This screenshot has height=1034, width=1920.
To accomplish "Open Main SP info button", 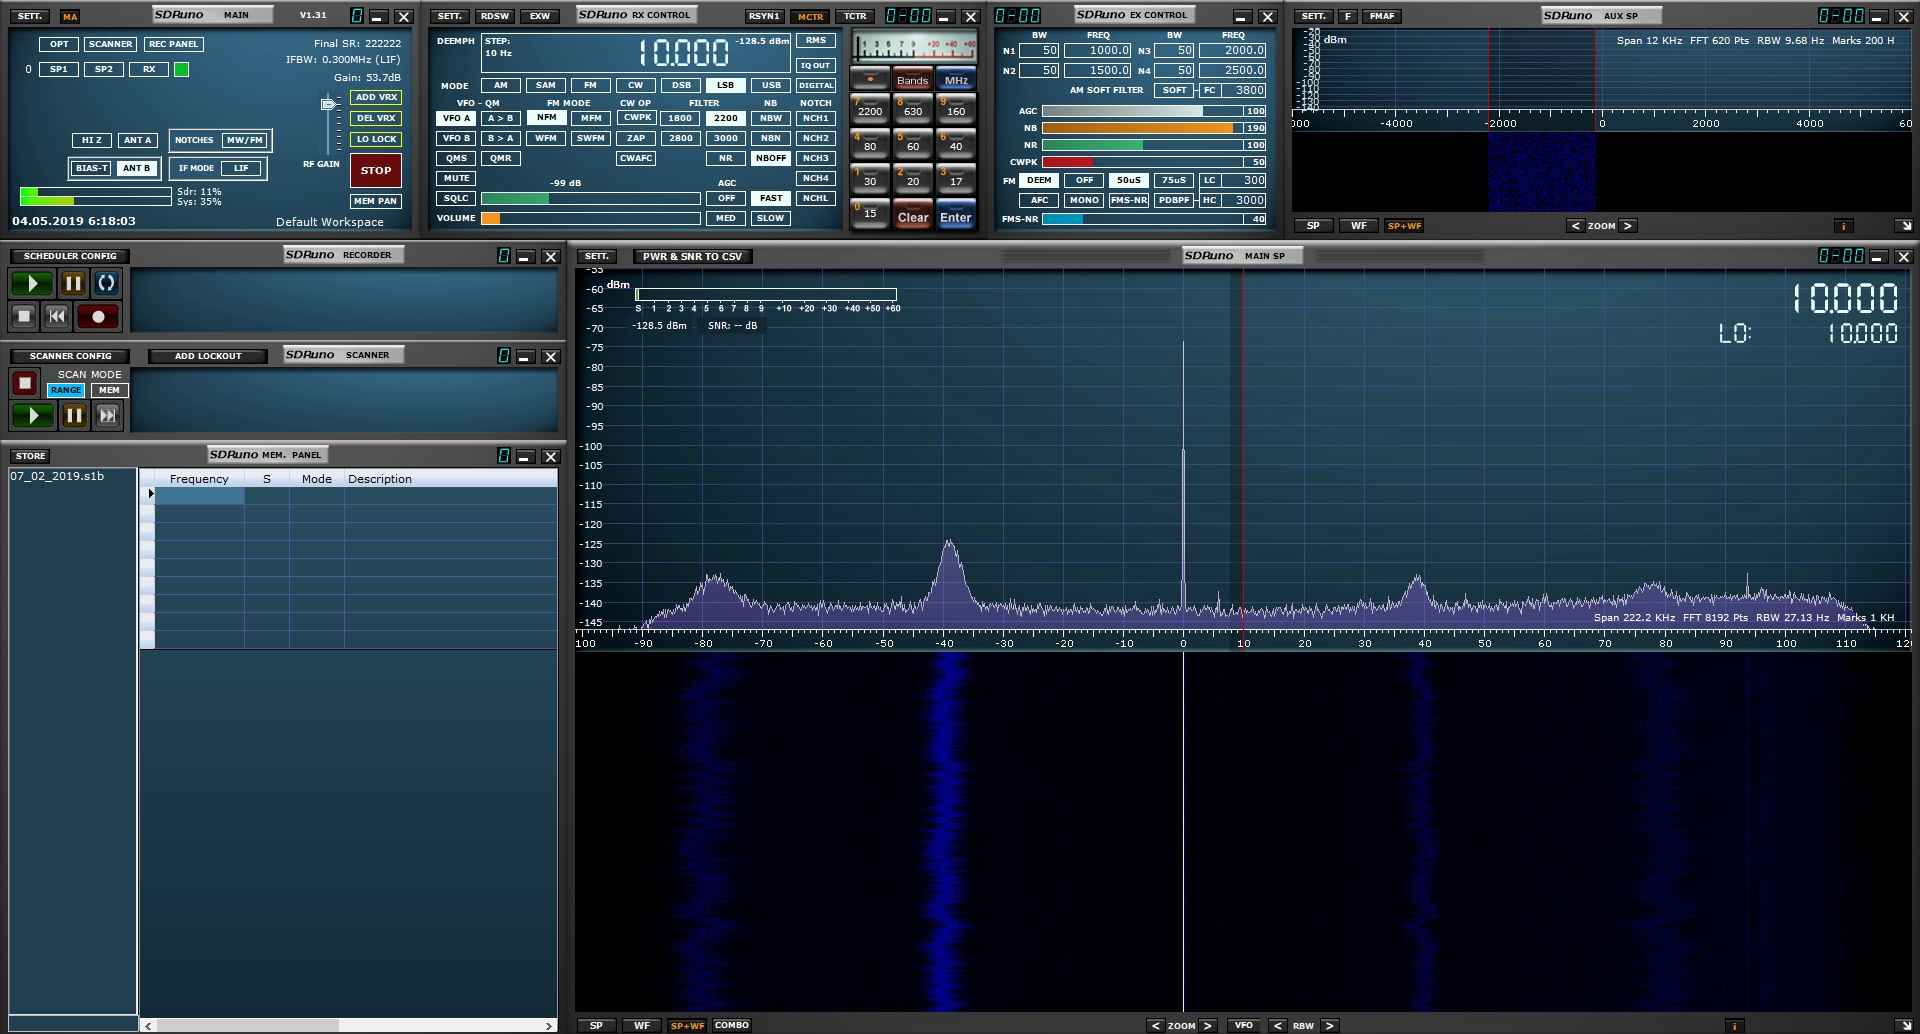I will [1734, 1025].
